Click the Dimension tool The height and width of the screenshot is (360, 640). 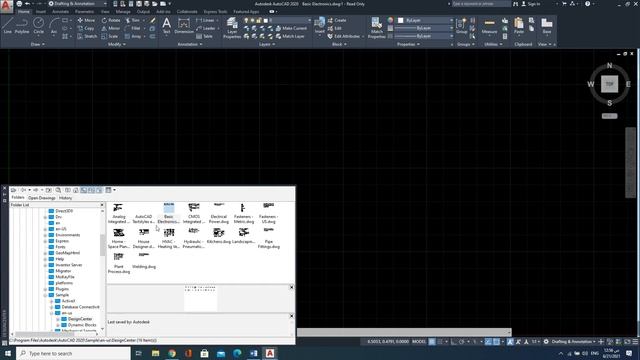(184, 26)
